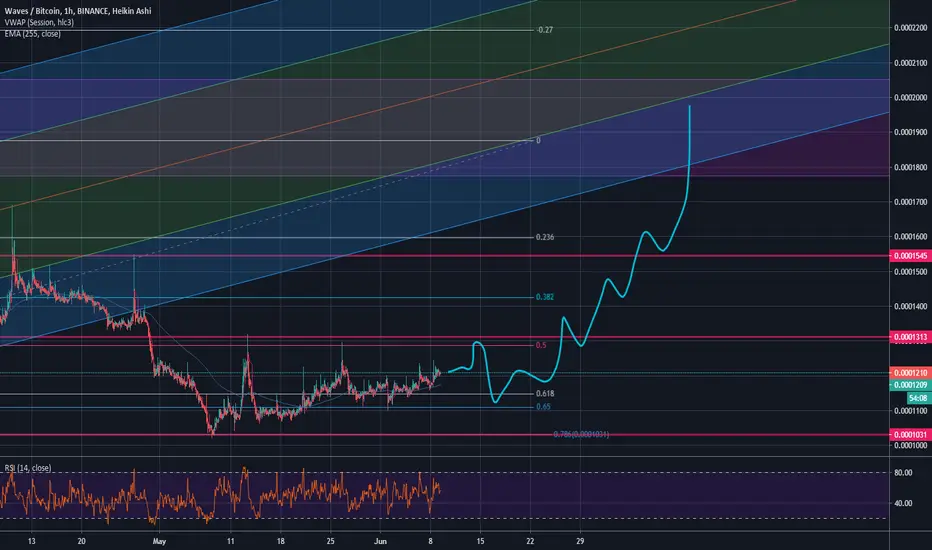
Task: Click the 0.0001545 pink price label
Action: [x=910, y=256]
